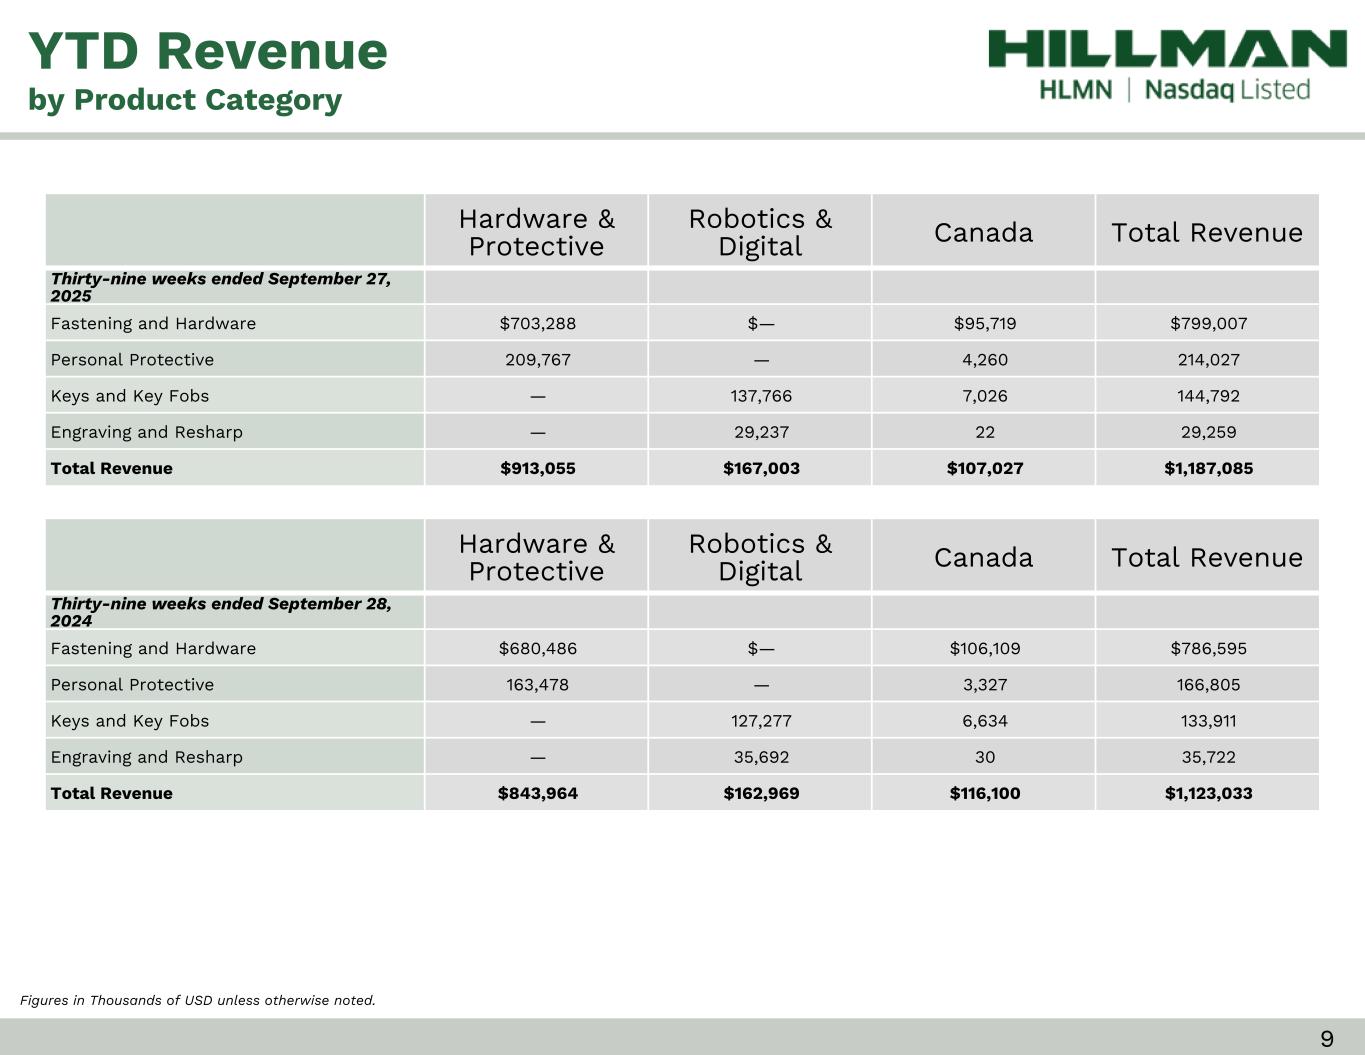The width and height of the screenshot is (1365, 1055).
Task: Click the $843,964 Hardware & Protective total
Action: (537, 793)
